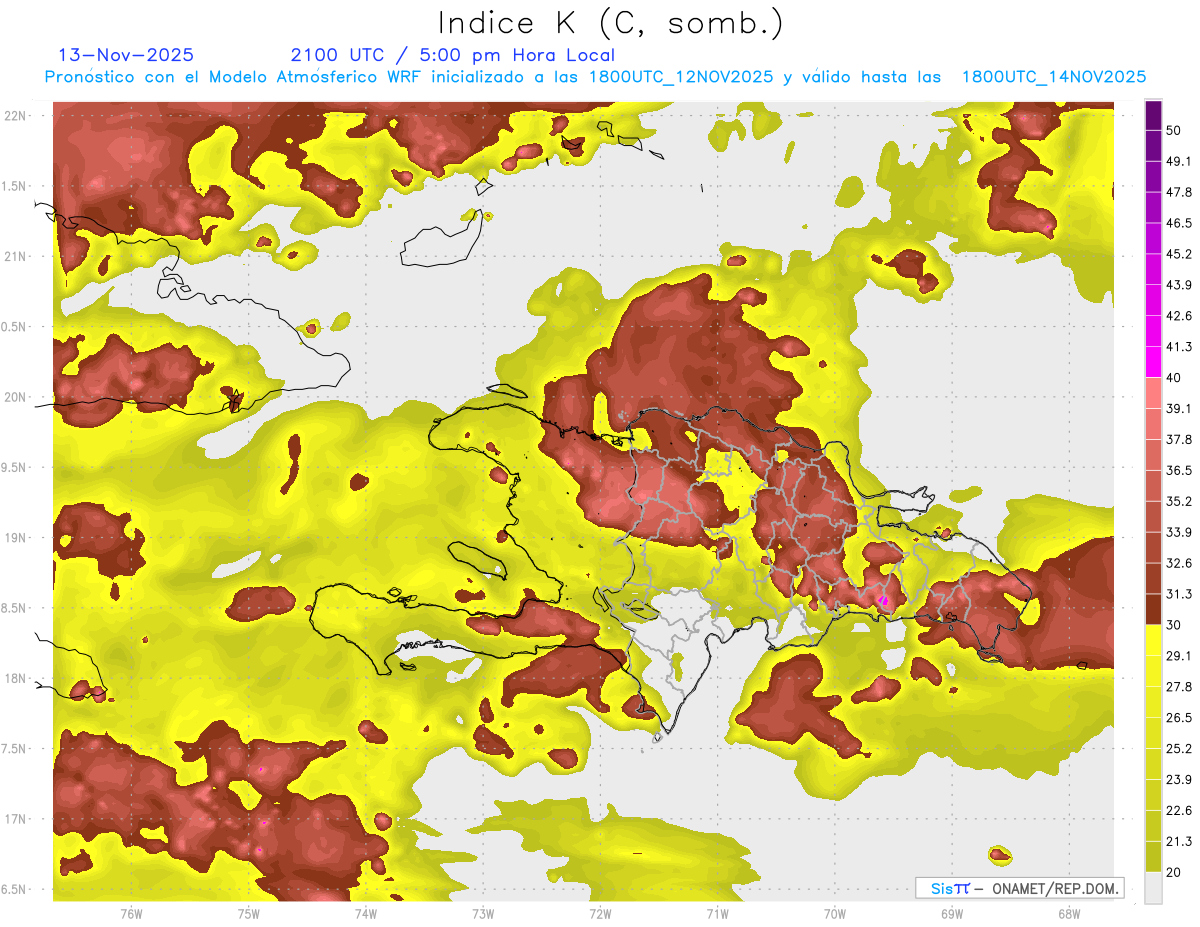Image resolution: width=1200 pixels, height=927 pixels.
Task: Click the colorbar value "20"
Action: (1174, 873)
